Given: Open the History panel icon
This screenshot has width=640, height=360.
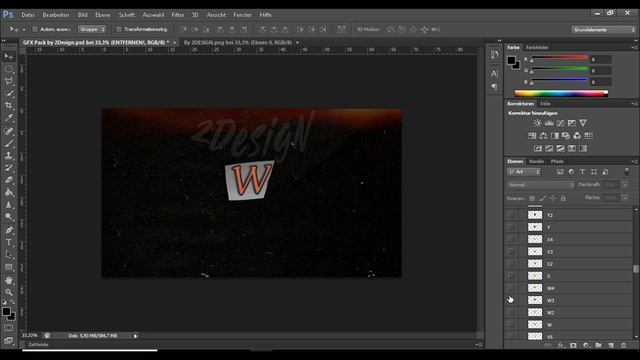Looking at the screenshot, I should pyautogui.click(x=494, y=54).
